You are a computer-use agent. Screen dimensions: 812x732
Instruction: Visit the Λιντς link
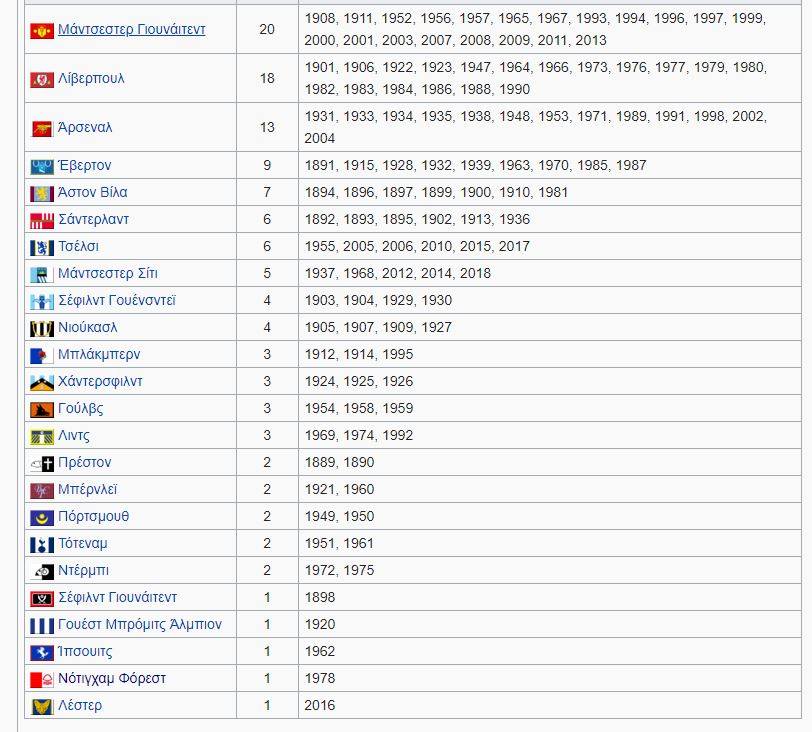tap(74, 435)
